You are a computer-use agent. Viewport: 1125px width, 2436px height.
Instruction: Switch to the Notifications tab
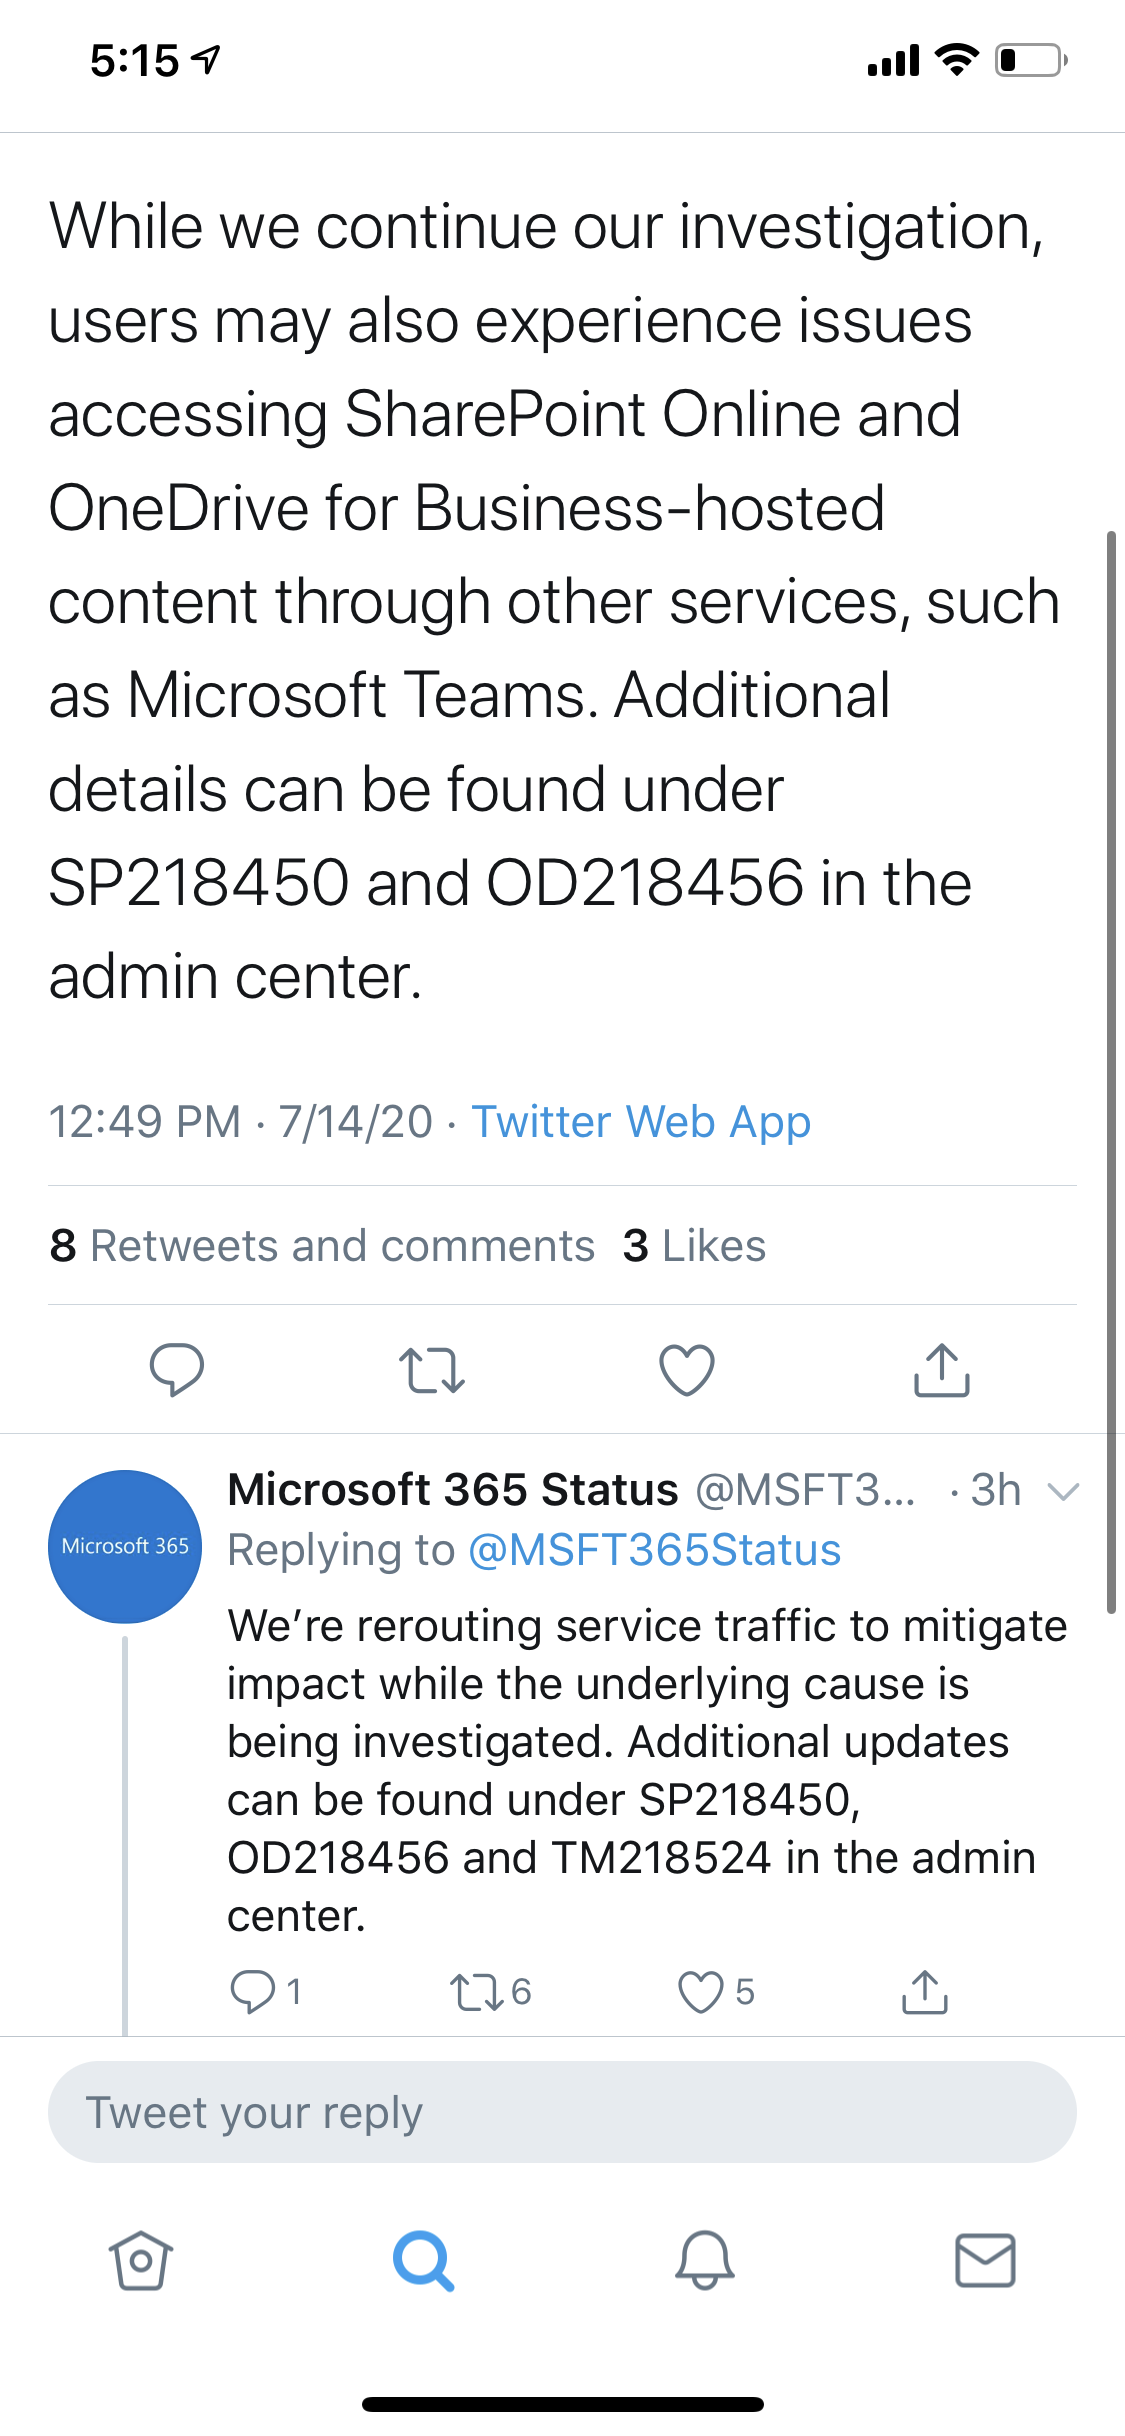pyautogui.click(x=703, y=2260)
